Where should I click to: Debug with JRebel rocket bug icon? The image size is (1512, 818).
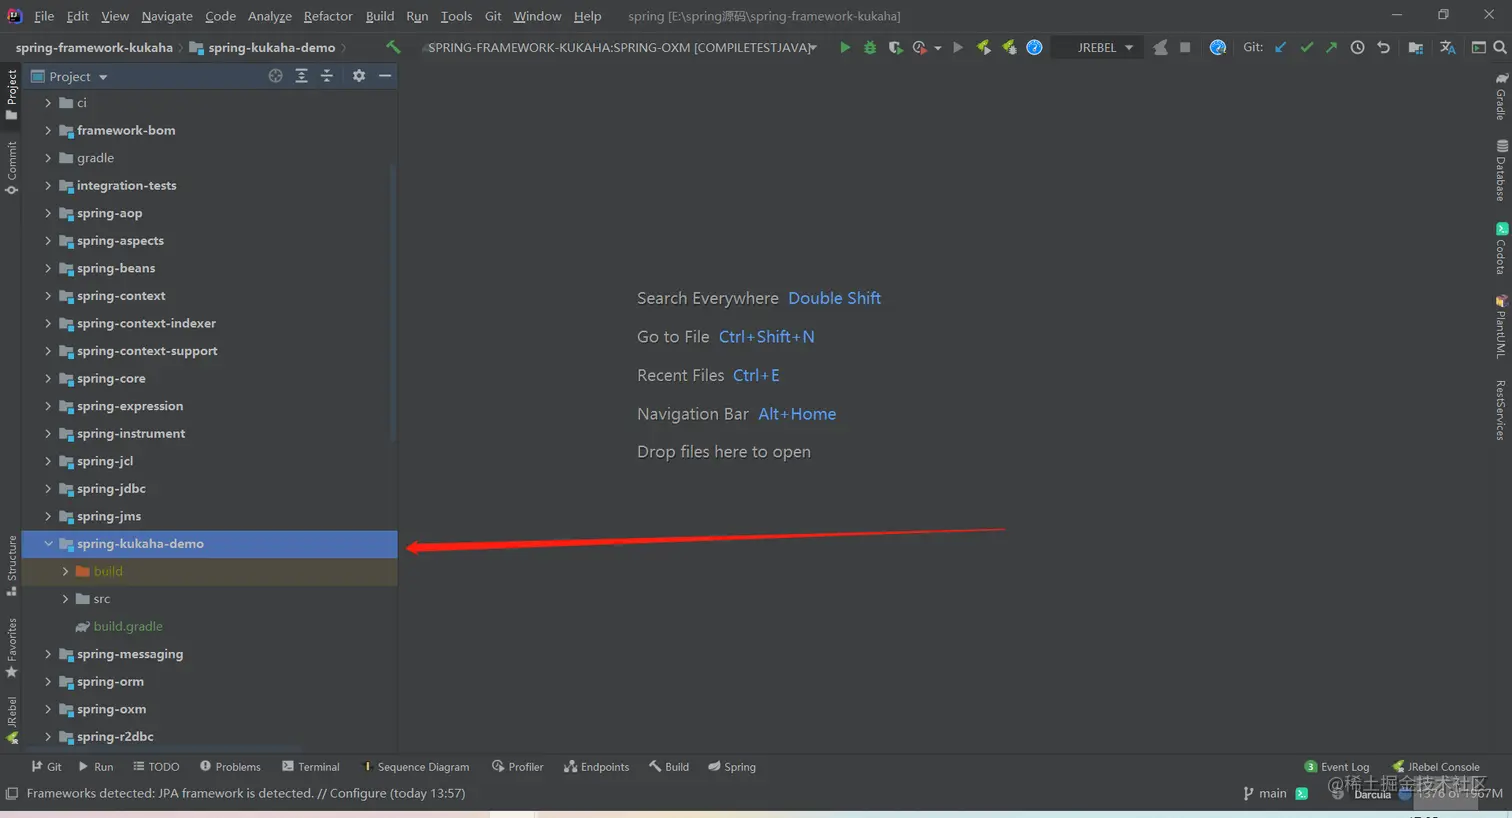1009,47
